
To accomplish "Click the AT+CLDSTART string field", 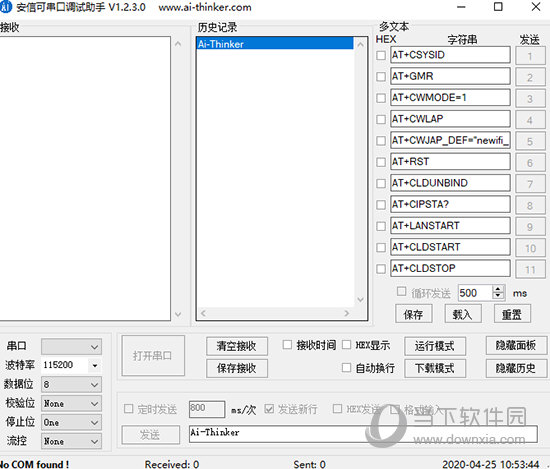I will tap(450, 247).
